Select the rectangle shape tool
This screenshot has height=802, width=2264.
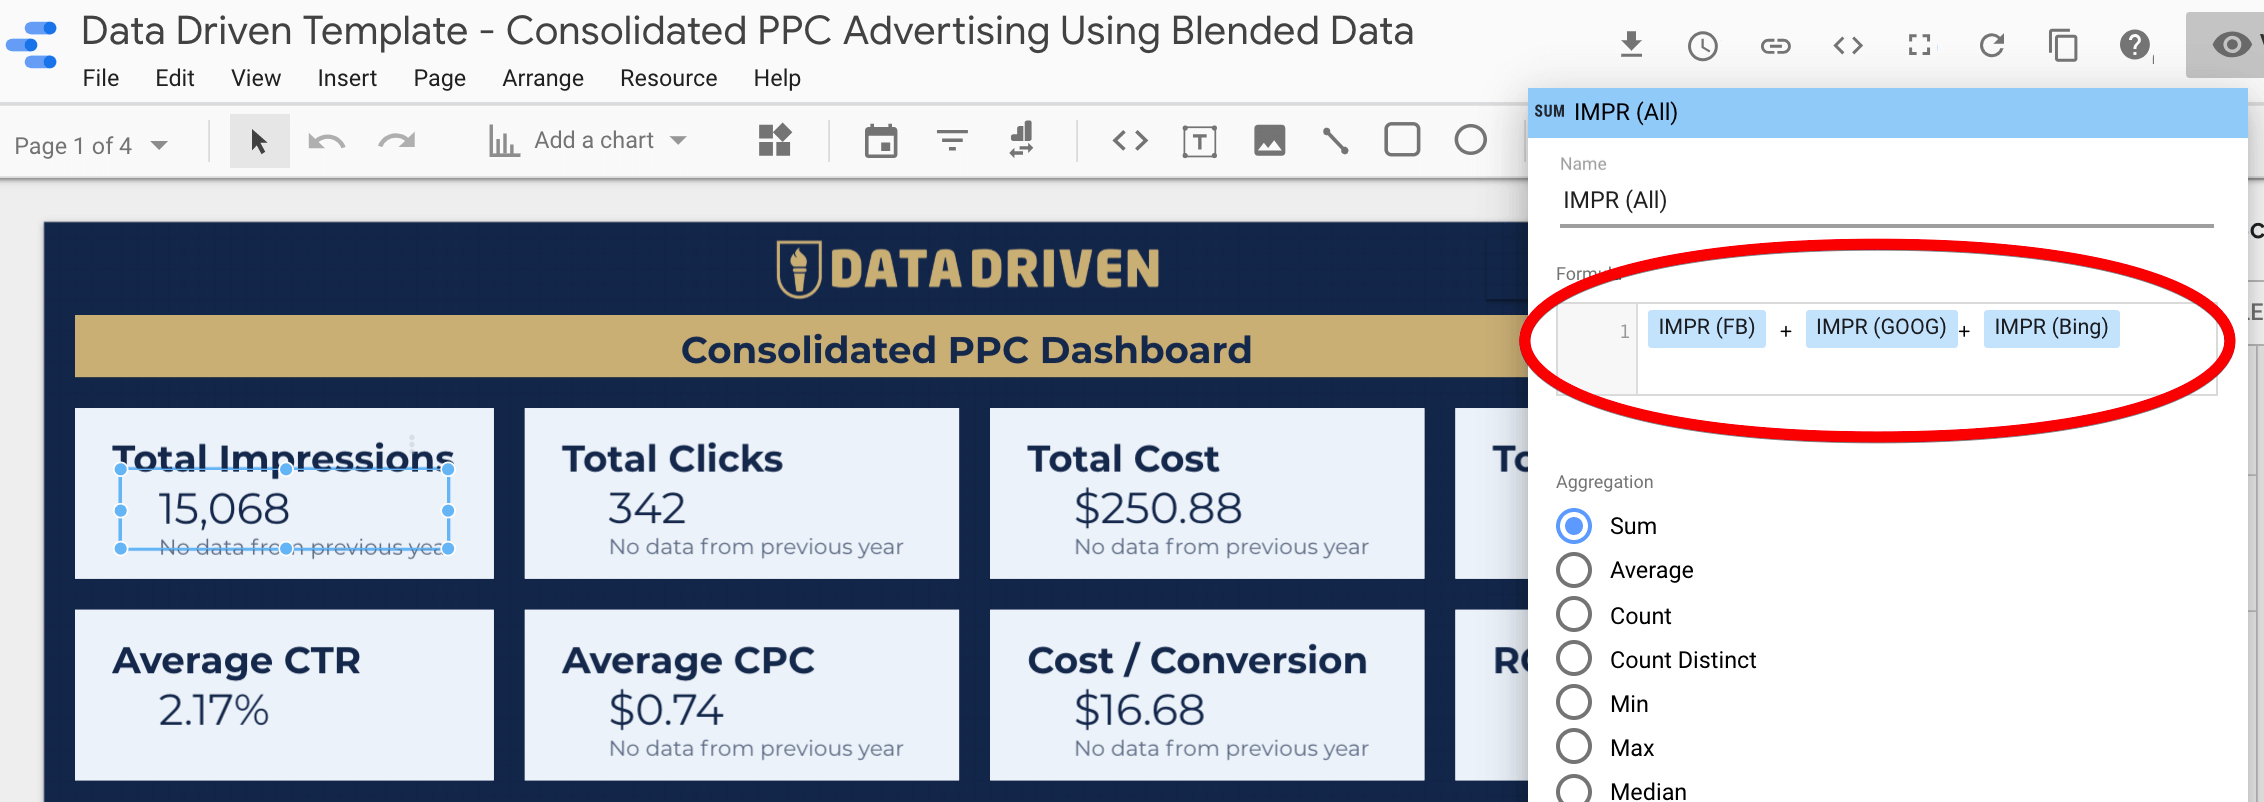[1402, 140]
